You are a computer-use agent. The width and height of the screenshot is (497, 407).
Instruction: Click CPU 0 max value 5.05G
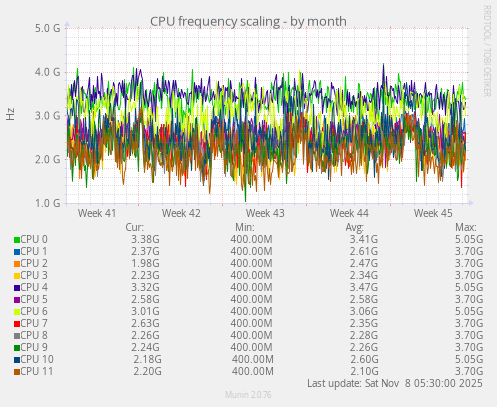point(469,239)
